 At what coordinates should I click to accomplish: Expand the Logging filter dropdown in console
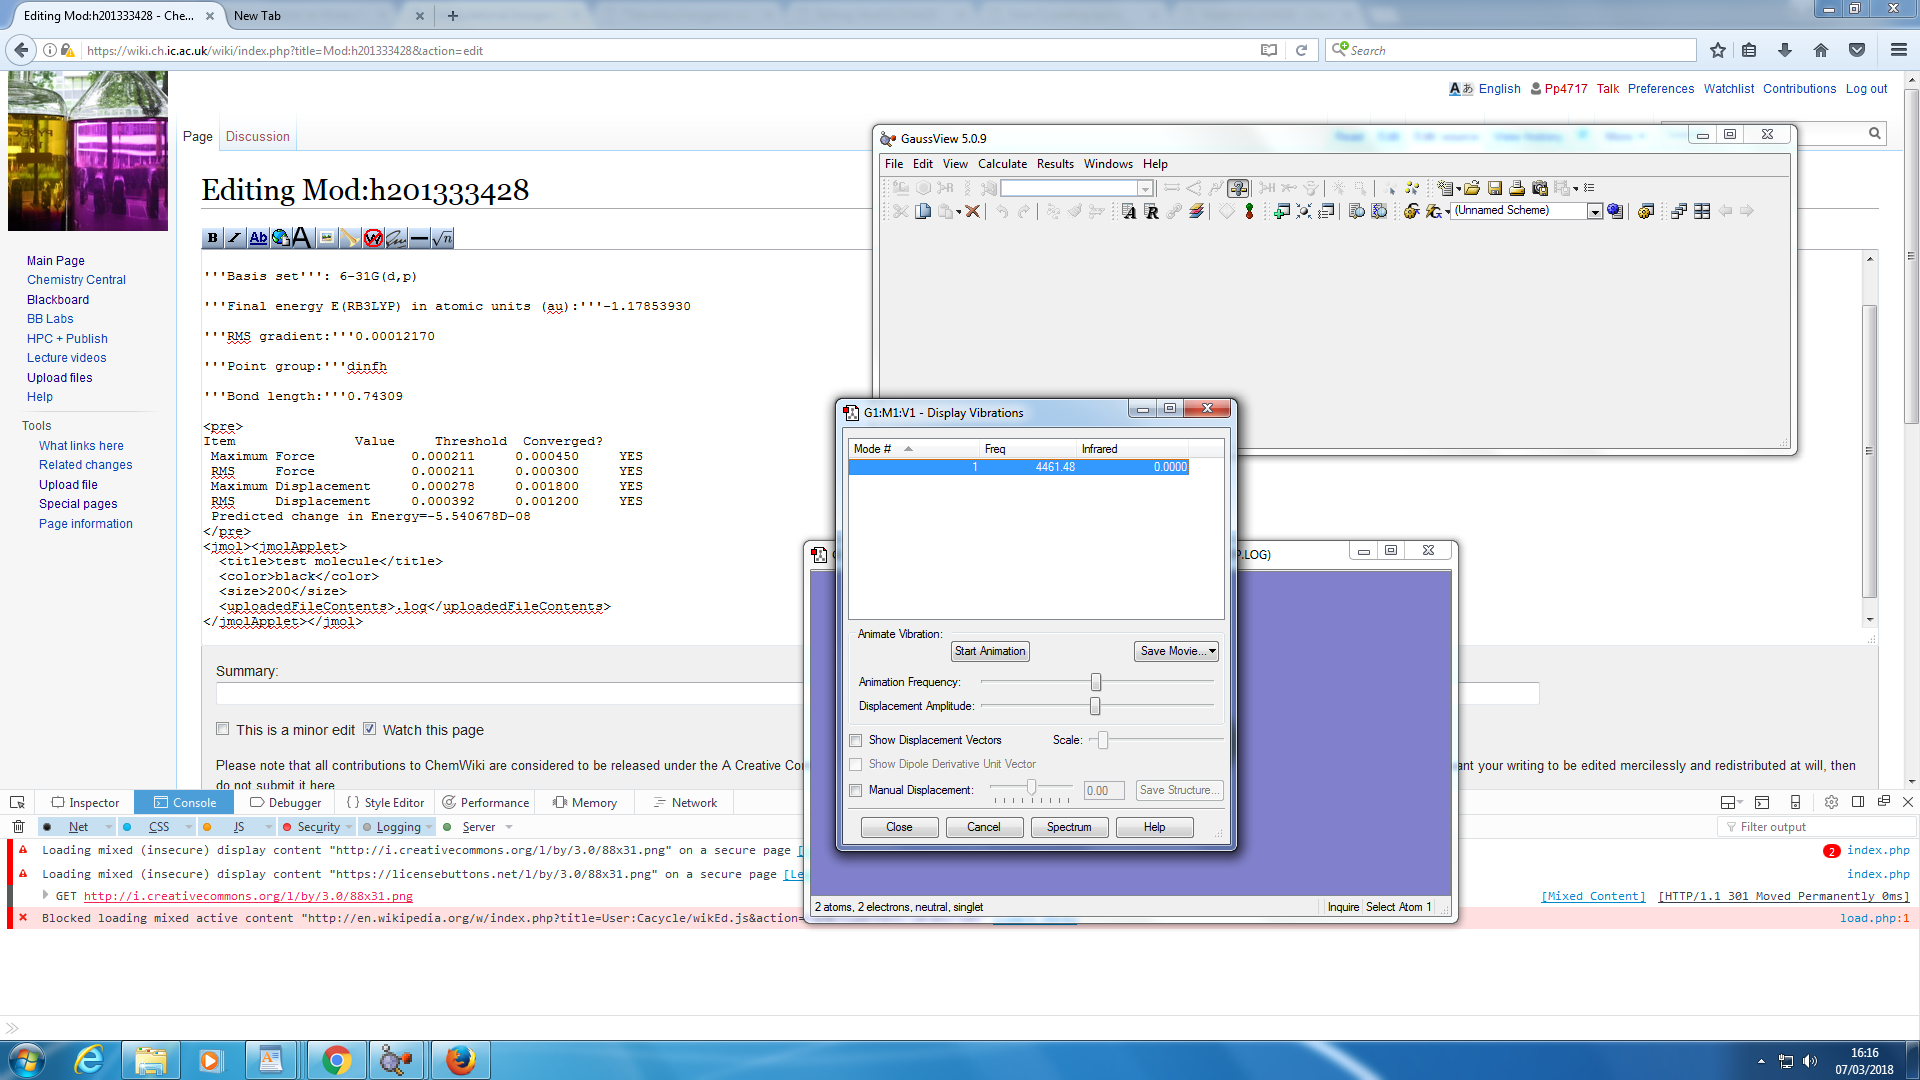429,827
